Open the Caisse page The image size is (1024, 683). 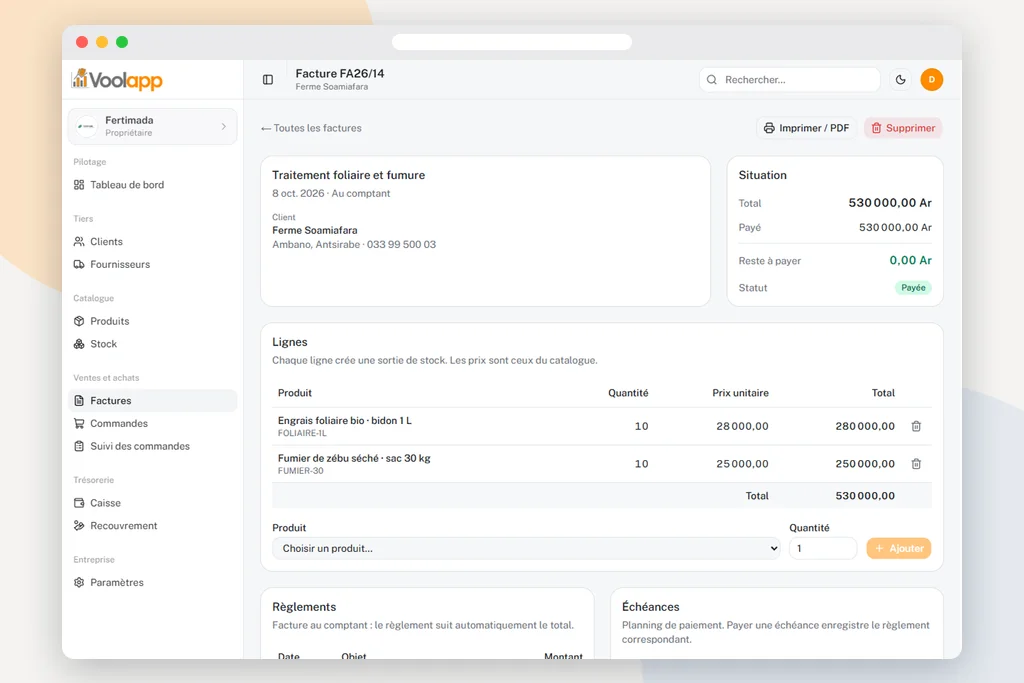click(152, 503)
